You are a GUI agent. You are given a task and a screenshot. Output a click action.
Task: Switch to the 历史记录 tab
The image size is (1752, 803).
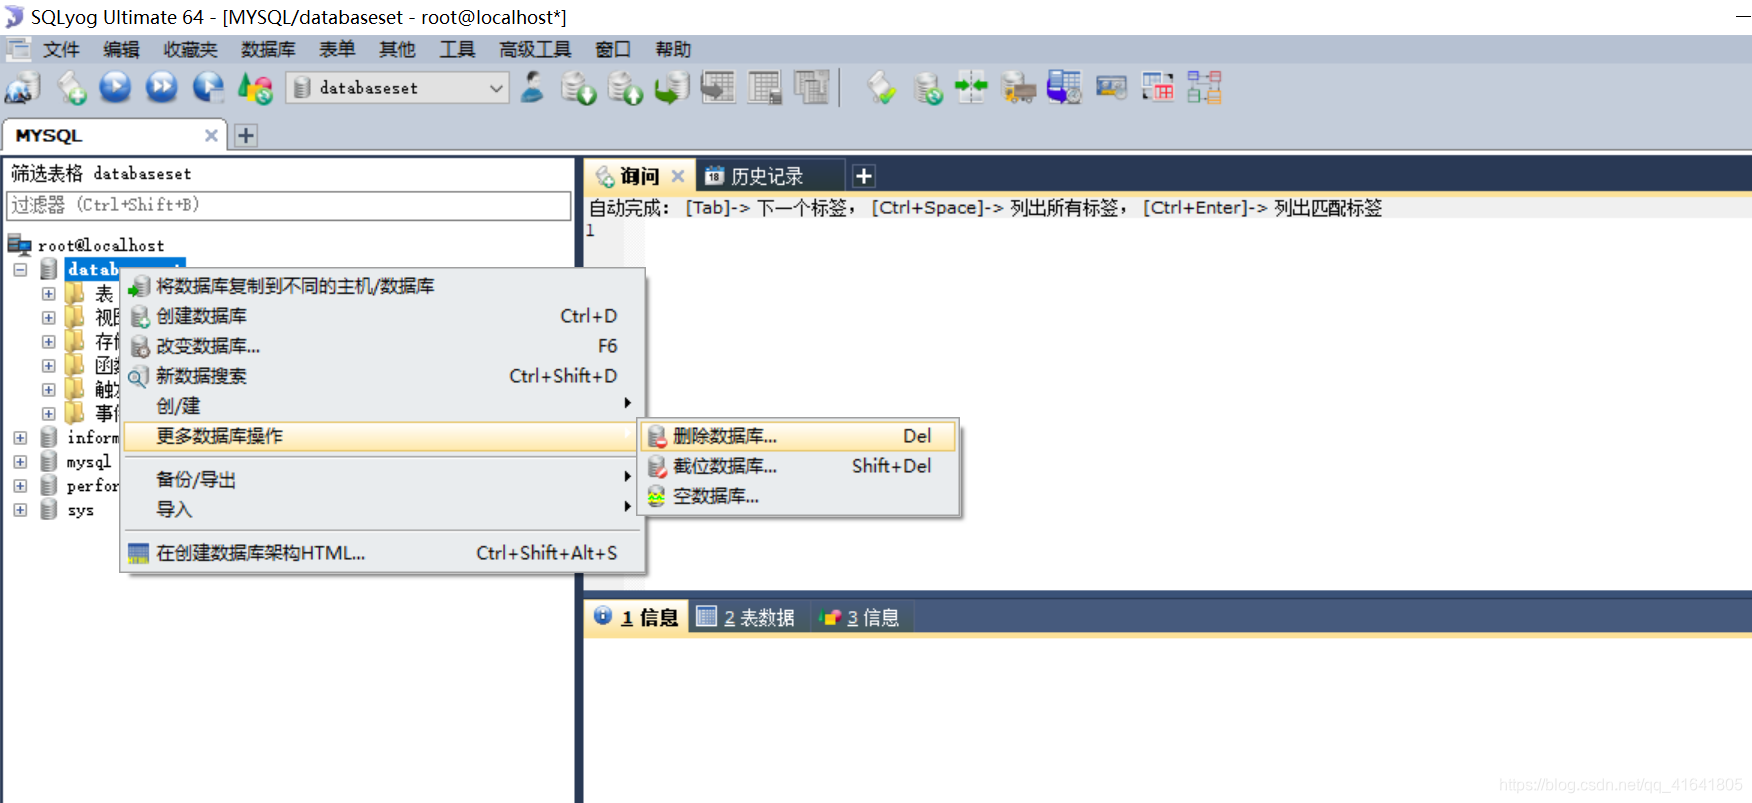point(766,176)
